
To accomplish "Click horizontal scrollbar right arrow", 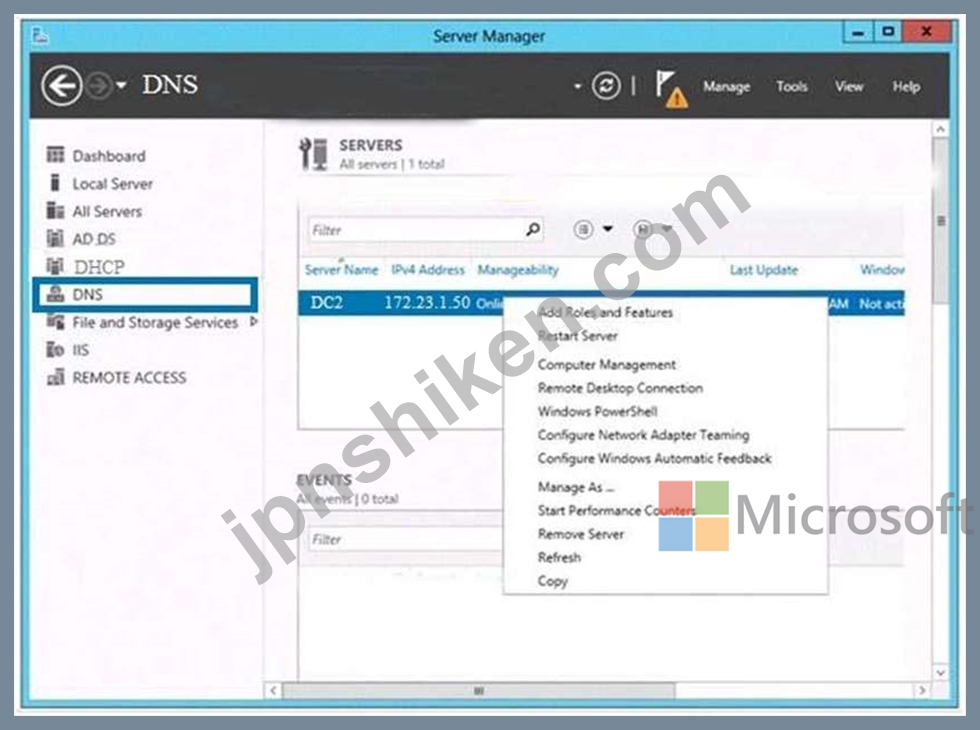I will (922, 691).
